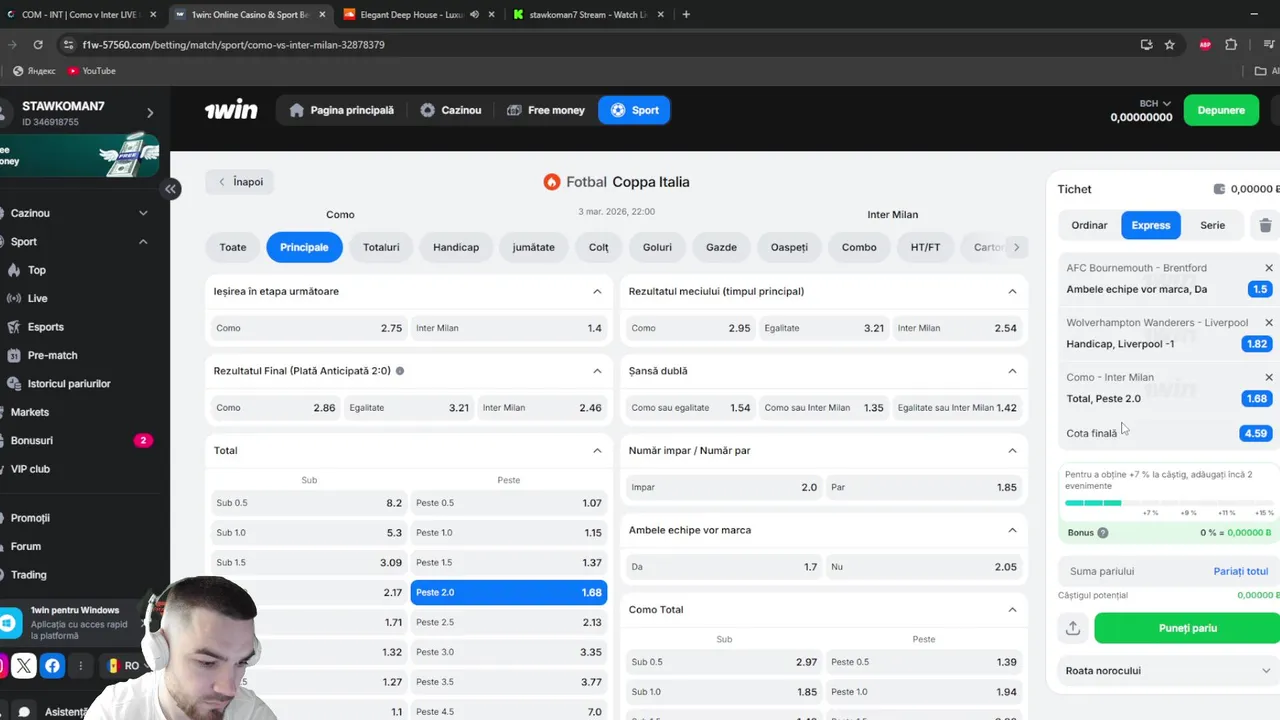Switch to Handicap tab

[456, 247]
